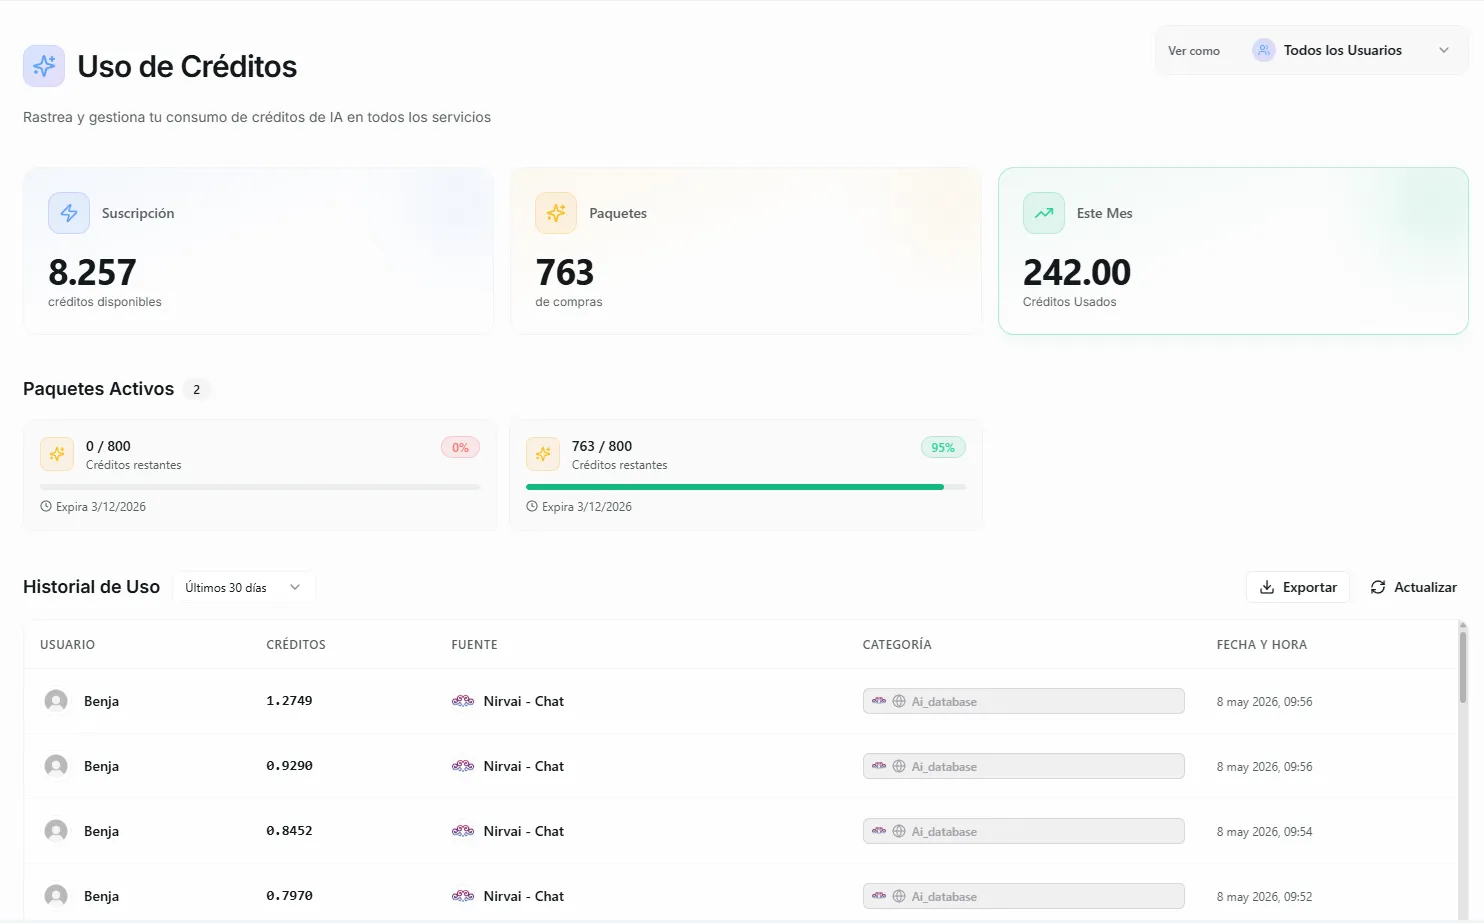
Task: Click the Ai_database badge in the 1.2749 row
Action: coord(1024,701)
